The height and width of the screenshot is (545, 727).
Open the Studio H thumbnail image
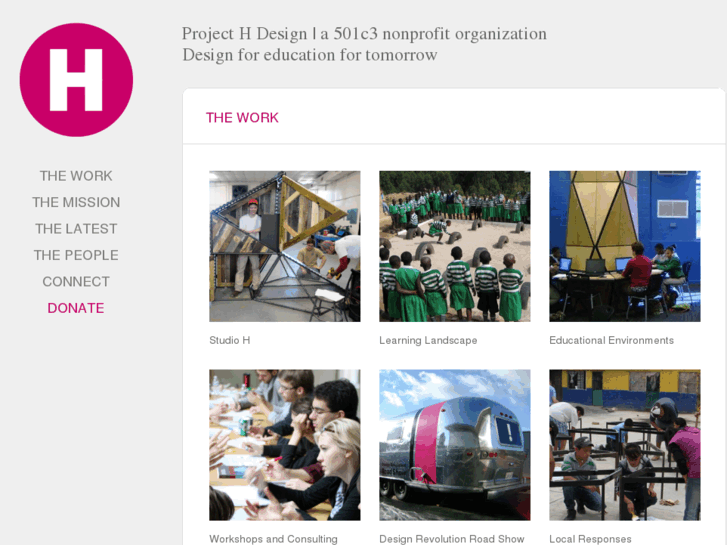point(285,246)
